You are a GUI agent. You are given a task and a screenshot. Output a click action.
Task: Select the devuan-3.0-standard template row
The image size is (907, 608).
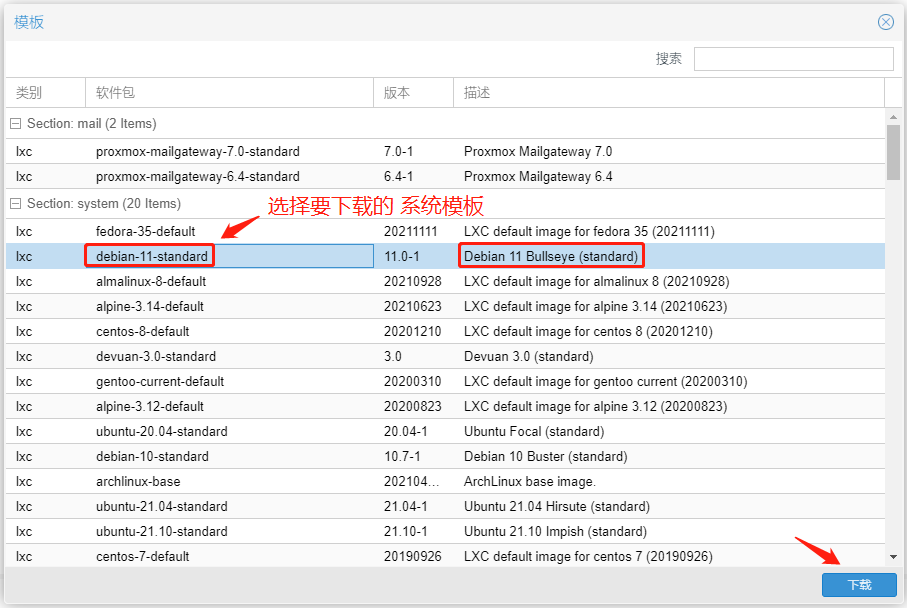(155, 357)
